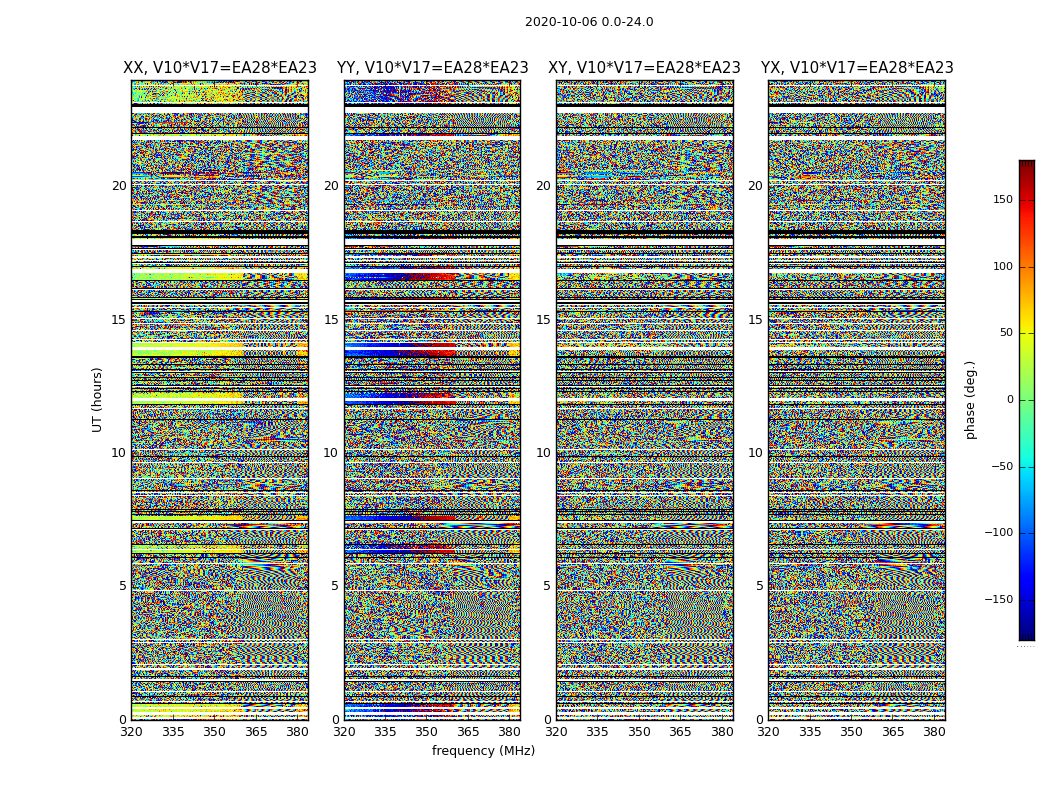Click the XY panel y-axis tick 15
1050x800 pixels.
tap(543, 319)
